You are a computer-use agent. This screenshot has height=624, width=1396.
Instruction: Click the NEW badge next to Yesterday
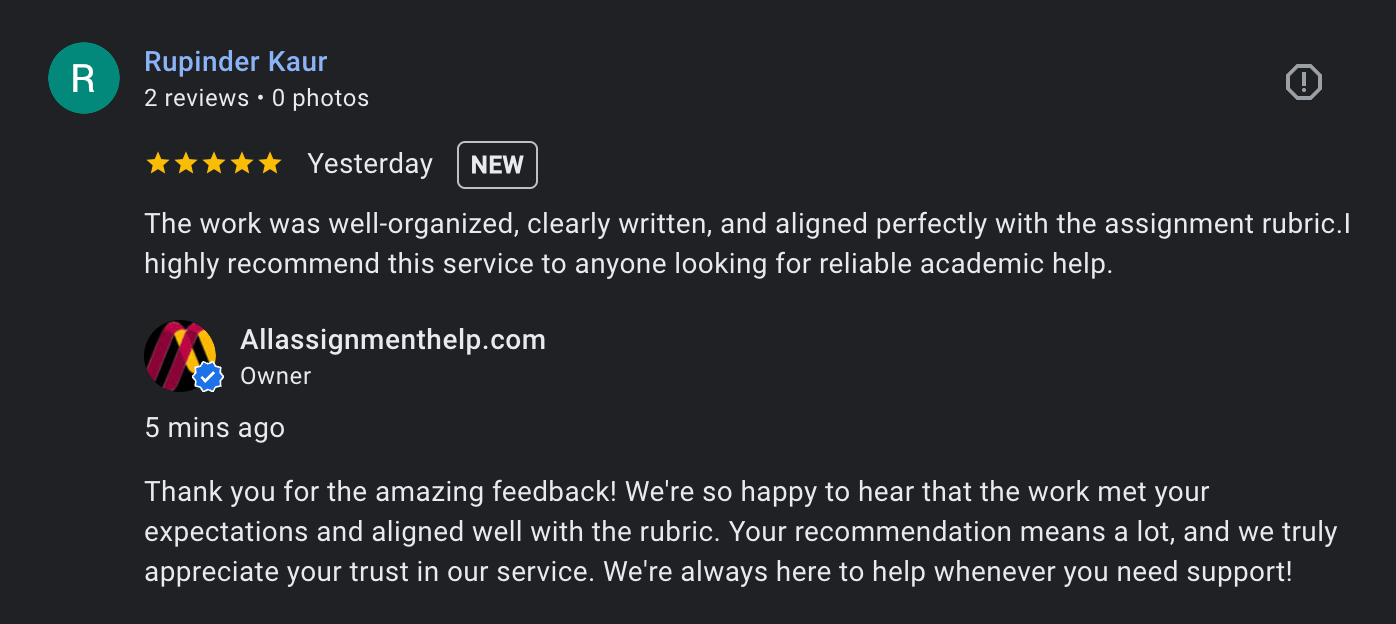[497, 164]
